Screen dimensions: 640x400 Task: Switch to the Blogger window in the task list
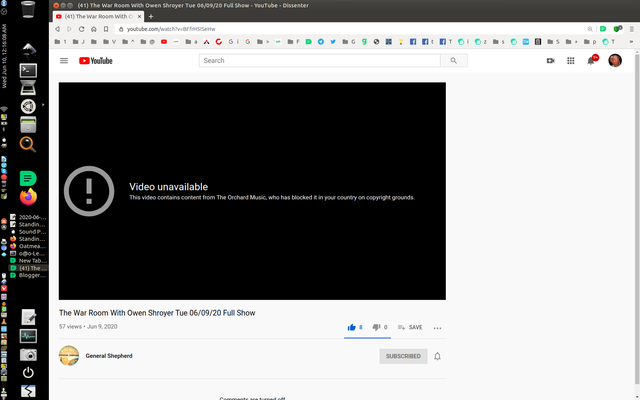28,276
